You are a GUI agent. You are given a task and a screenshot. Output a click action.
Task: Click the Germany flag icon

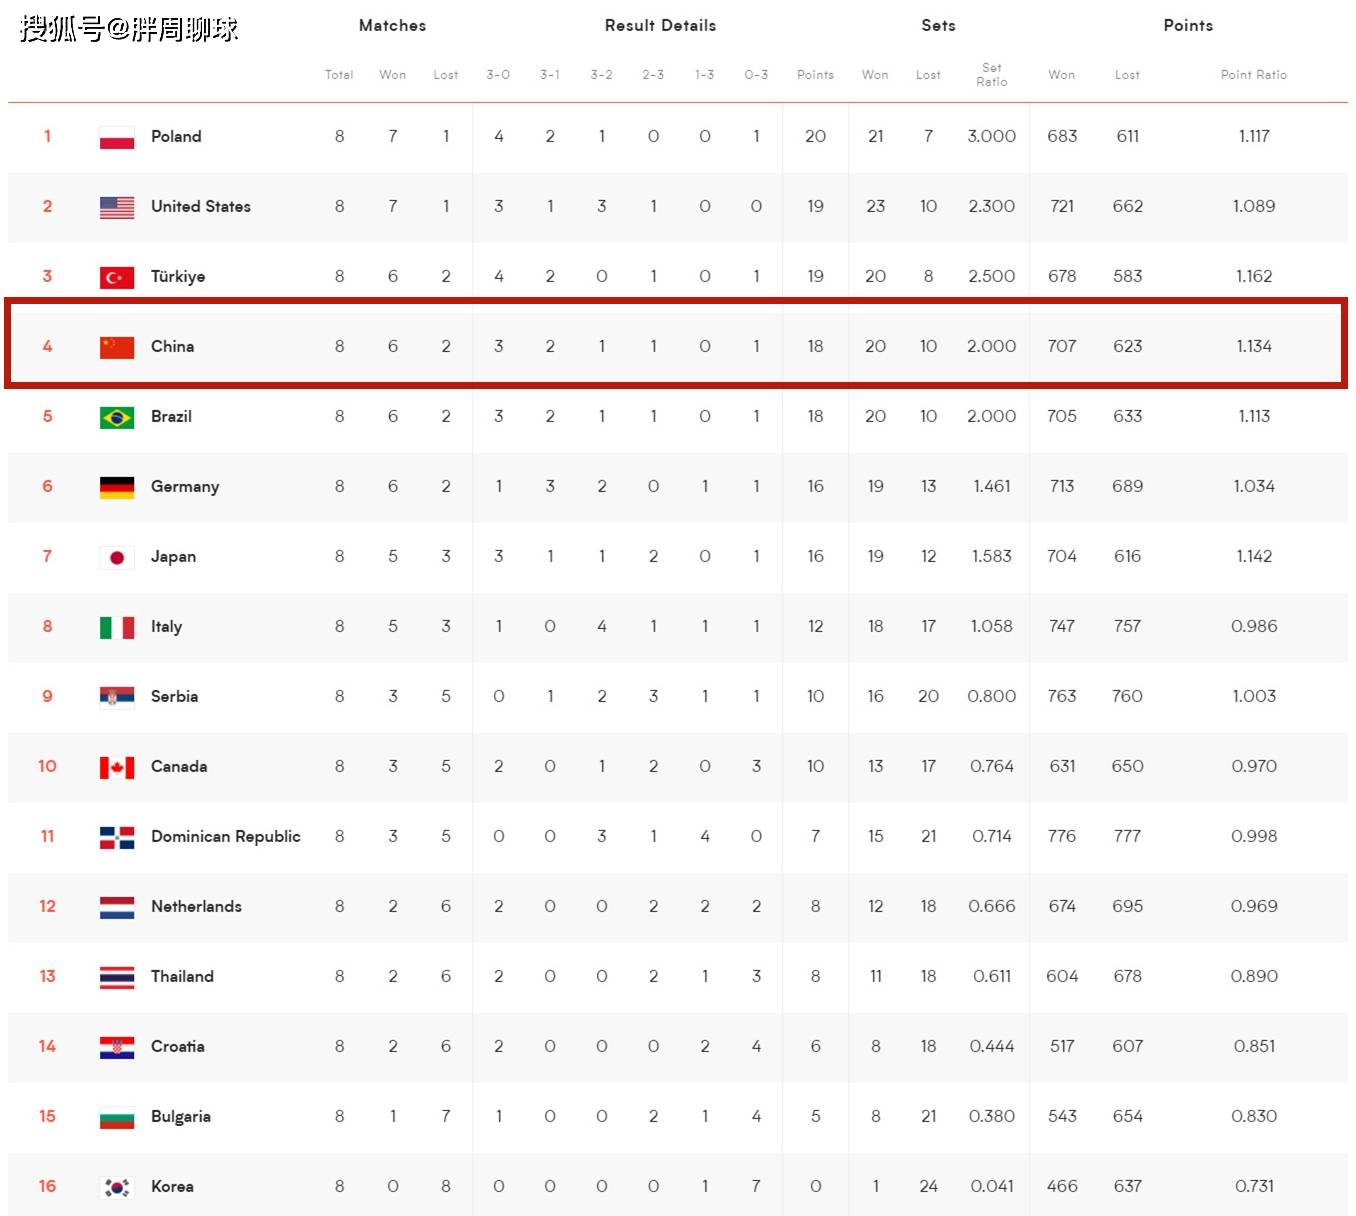point(117,487)
